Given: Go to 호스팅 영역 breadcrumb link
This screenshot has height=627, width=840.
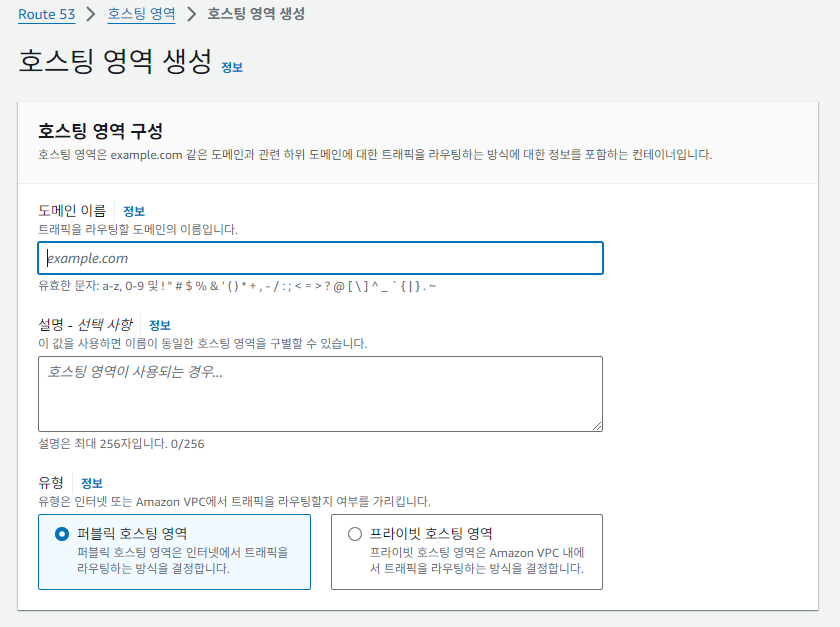Looking at the screenshot, I should coord(141,14).
